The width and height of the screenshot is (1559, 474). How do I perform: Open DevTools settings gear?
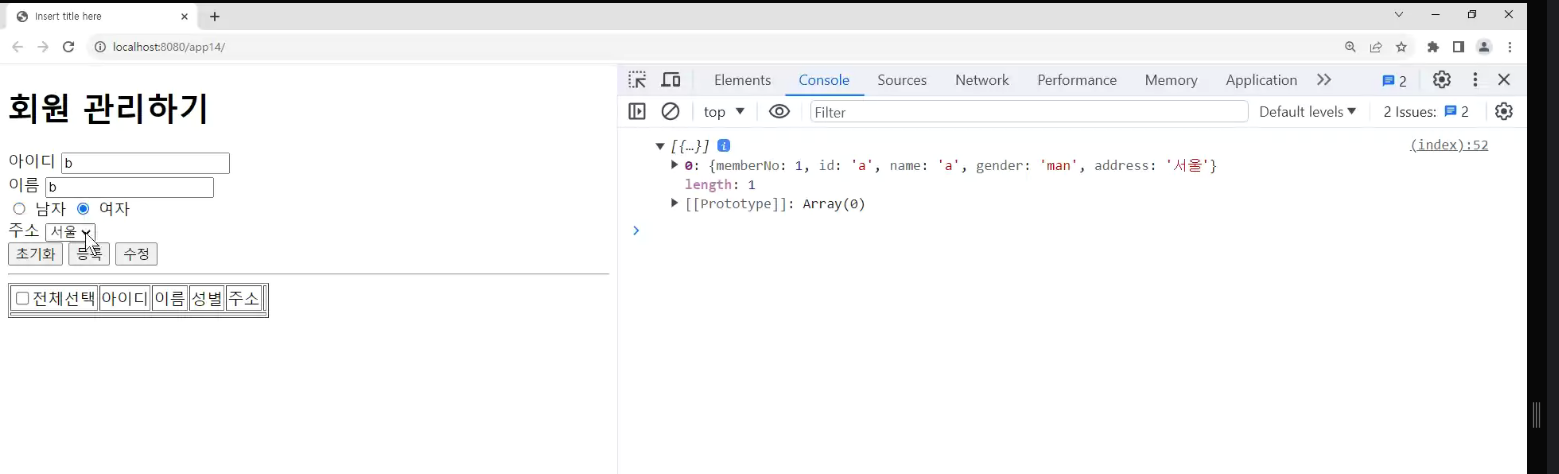tap(1441, 80)
